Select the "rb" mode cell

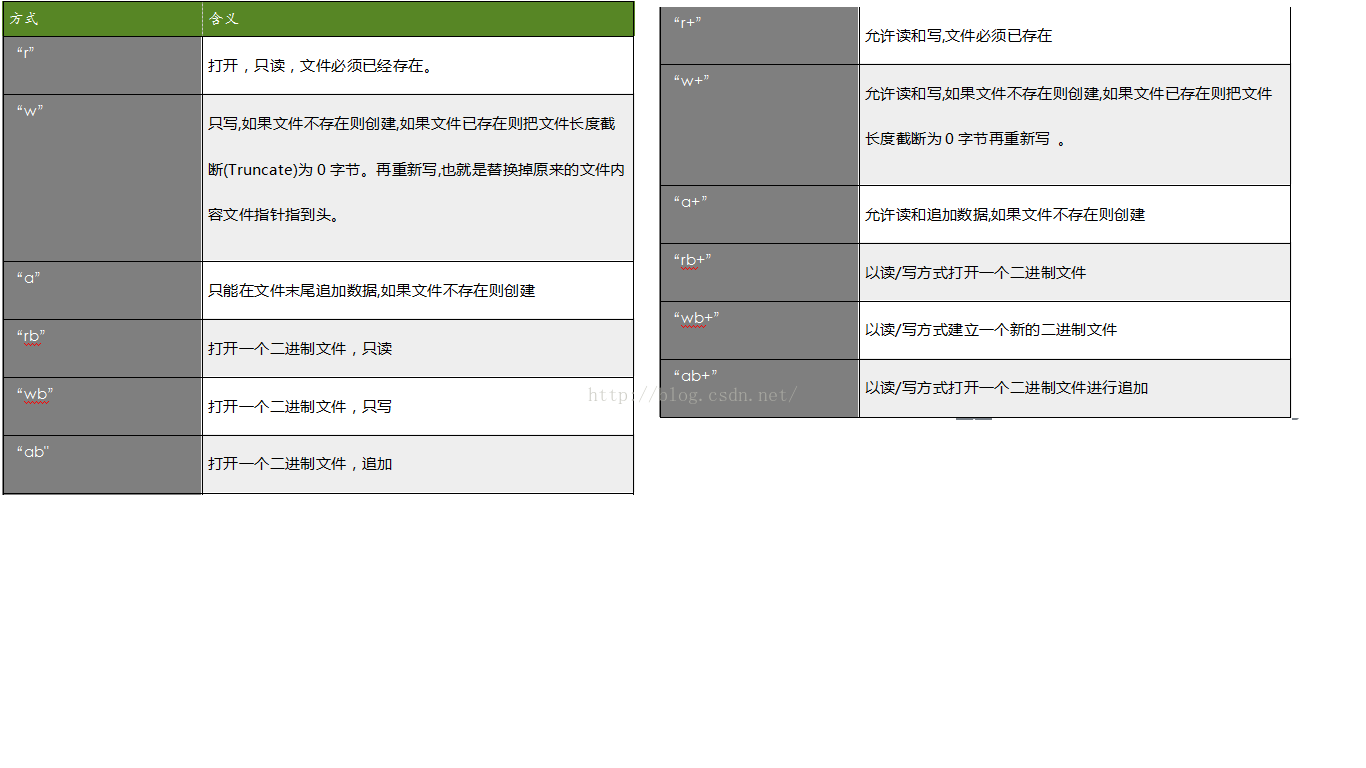pos(102,349)
